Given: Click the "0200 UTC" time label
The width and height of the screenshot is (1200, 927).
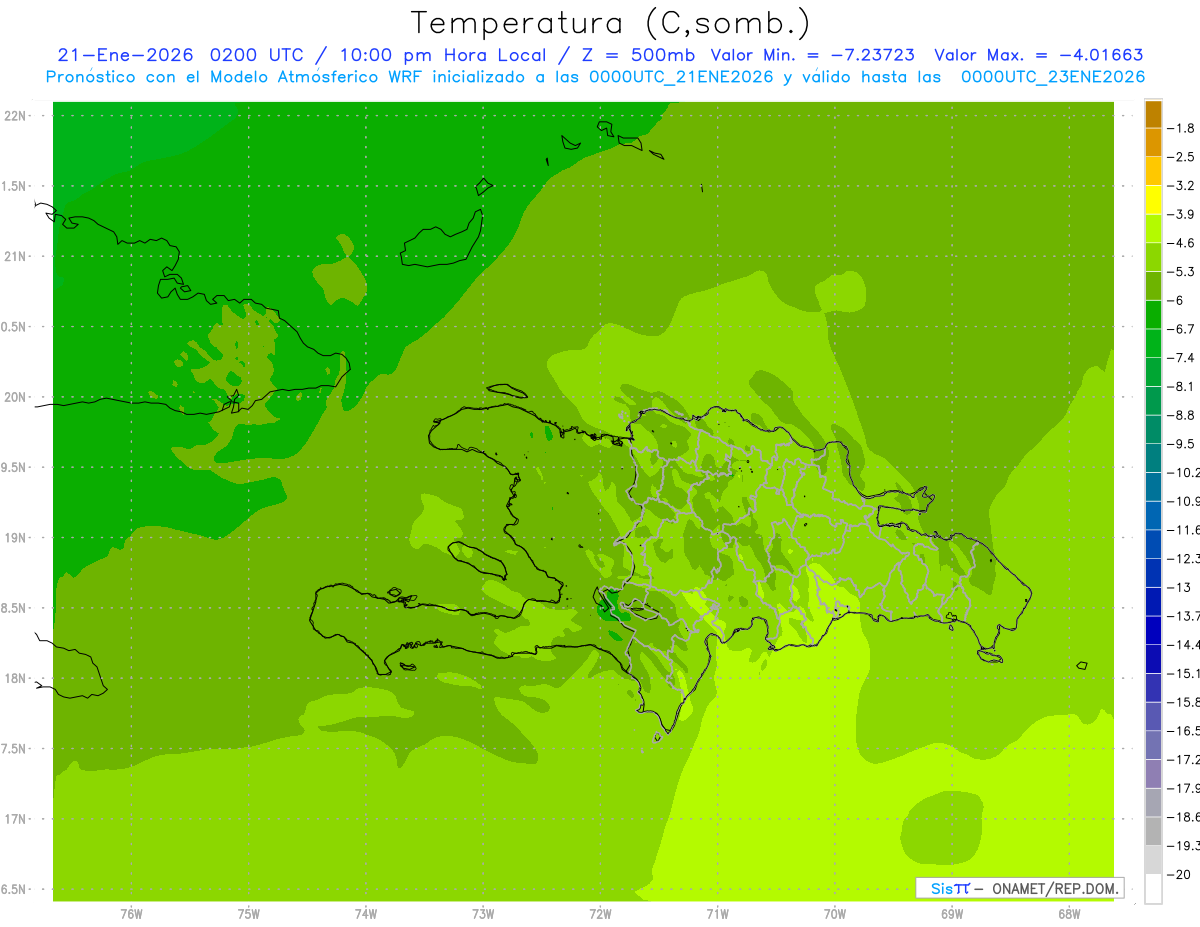Looking at the screenshot, I should (255, 56).
